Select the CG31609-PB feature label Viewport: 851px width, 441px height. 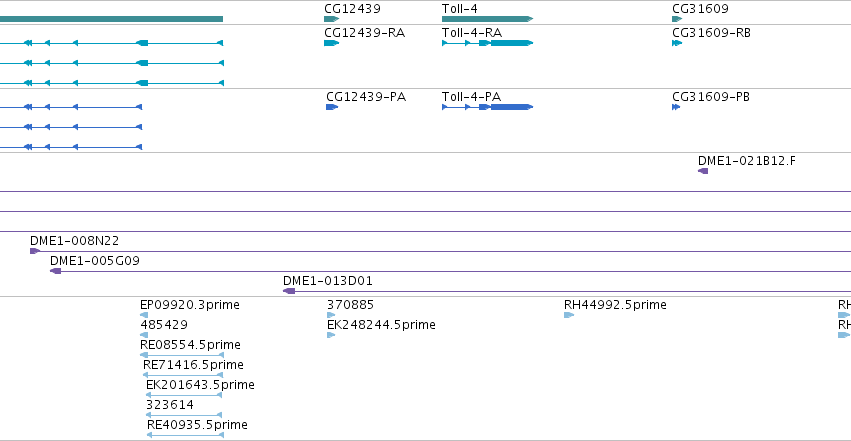[710, 97]
